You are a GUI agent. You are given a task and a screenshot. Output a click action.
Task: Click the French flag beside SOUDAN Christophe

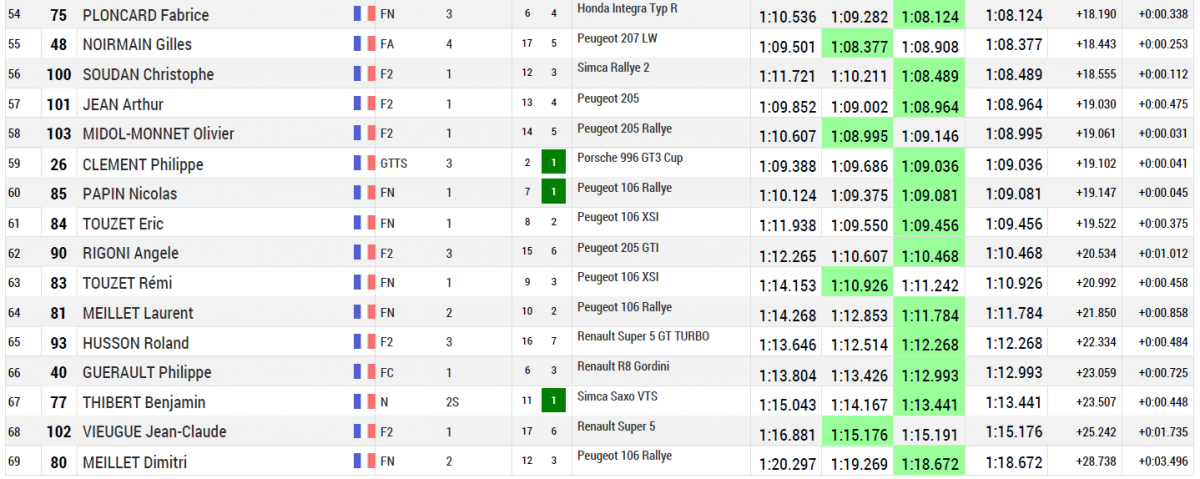coord(365,74)
